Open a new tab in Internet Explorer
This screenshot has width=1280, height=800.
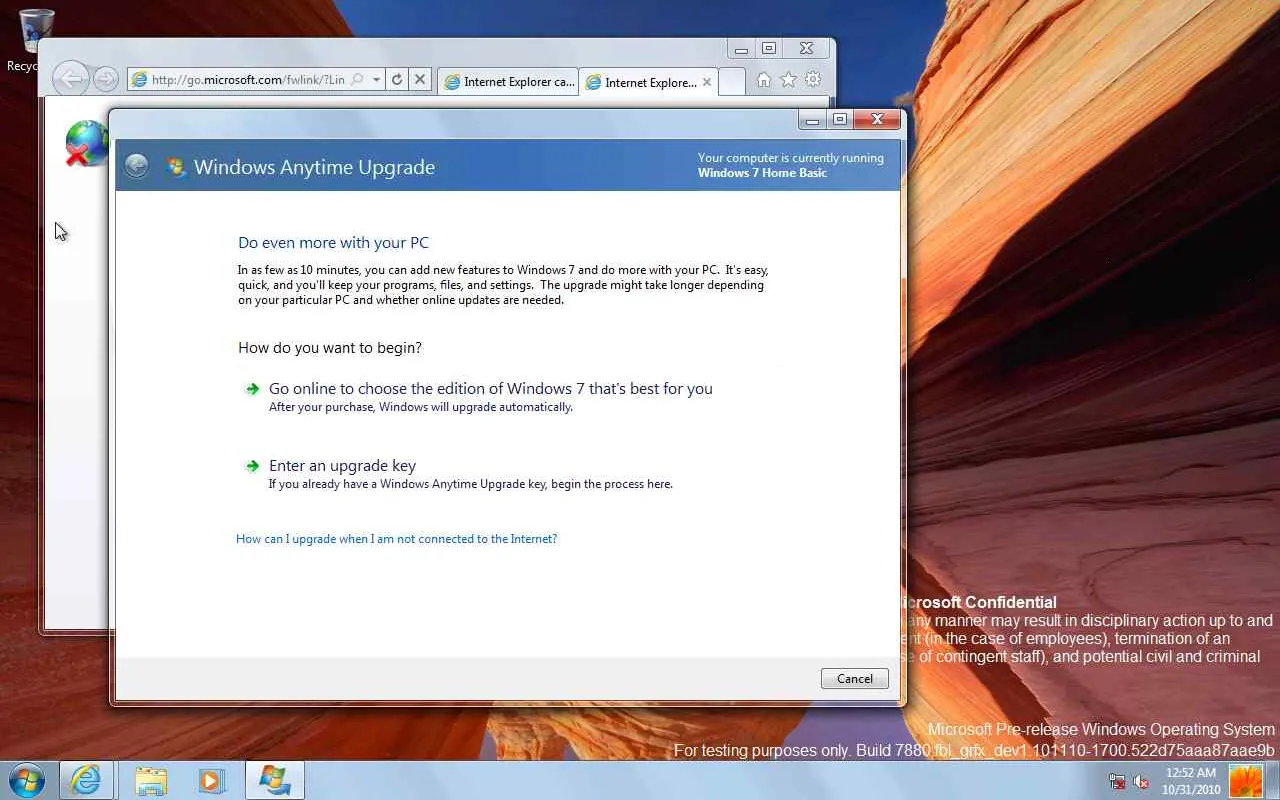(x=732, y=82)
